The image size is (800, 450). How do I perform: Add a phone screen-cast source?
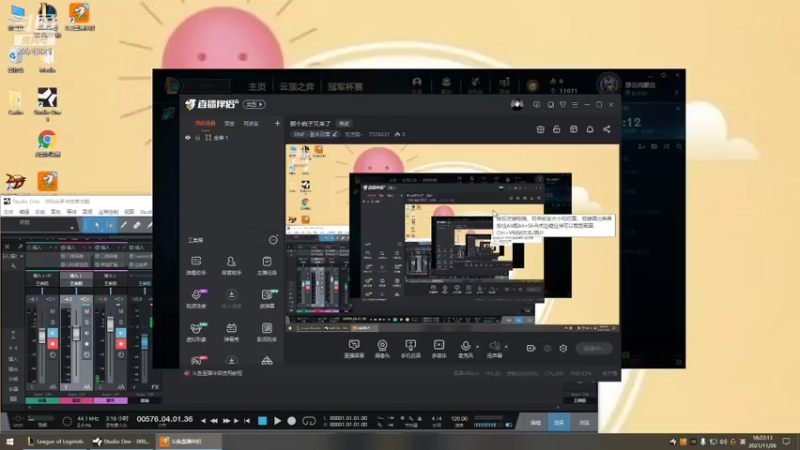point(411,349)
